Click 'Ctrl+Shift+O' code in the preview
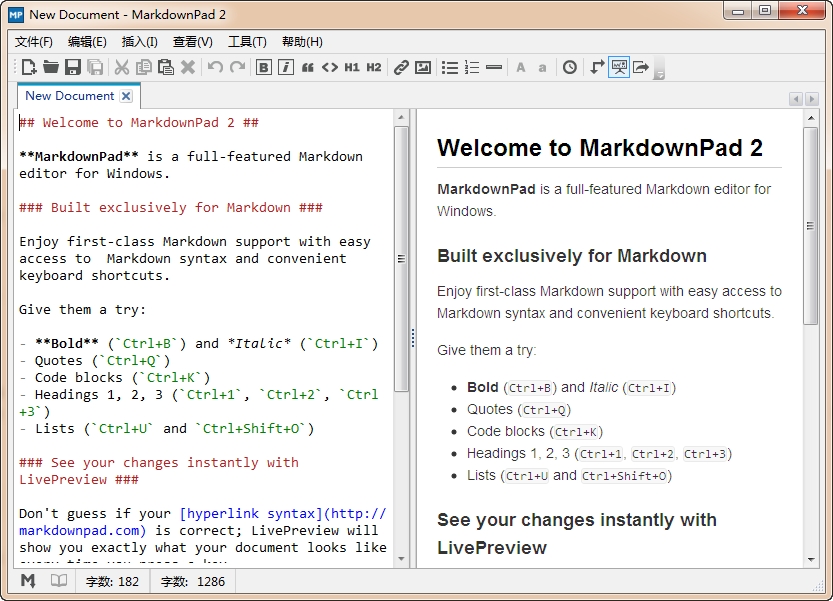 click(624, 476)
